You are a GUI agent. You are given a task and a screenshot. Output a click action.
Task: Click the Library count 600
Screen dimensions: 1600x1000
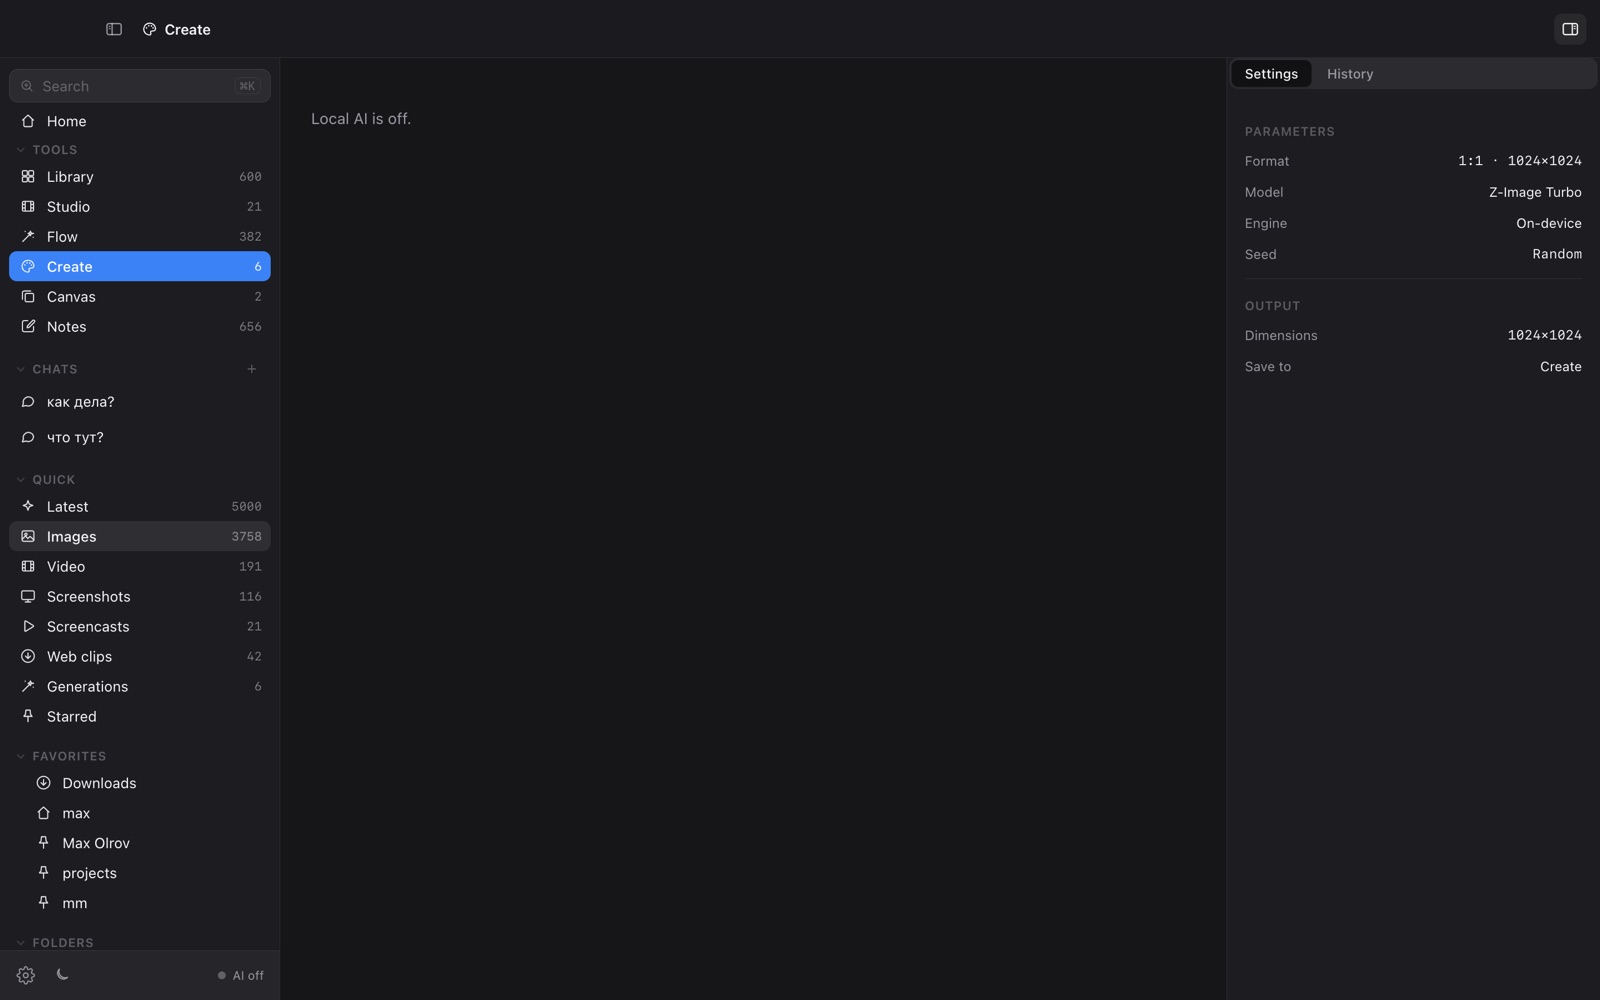tap(250, 177)
